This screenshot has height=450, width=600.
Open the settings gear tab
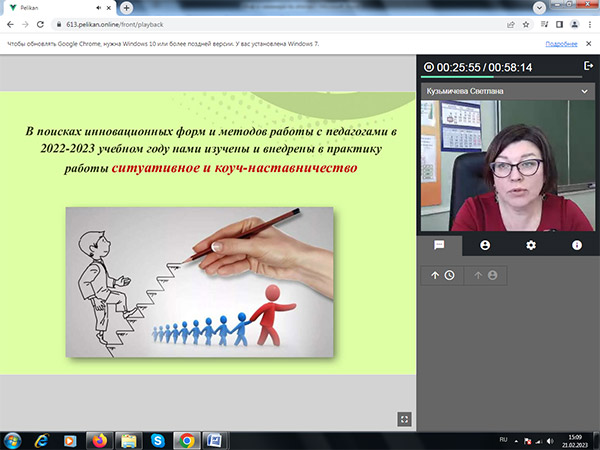pyautogui.click(x=531, y=245)
